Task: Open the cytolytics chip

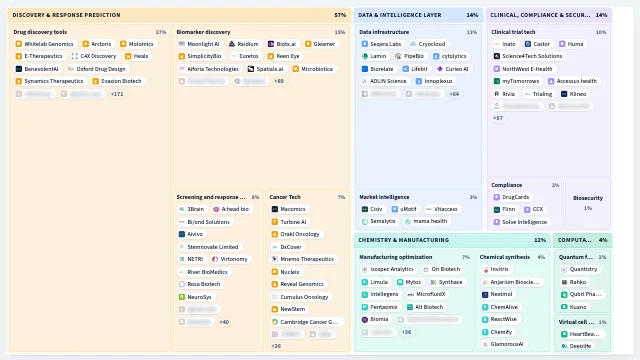Action: [450, 56]
